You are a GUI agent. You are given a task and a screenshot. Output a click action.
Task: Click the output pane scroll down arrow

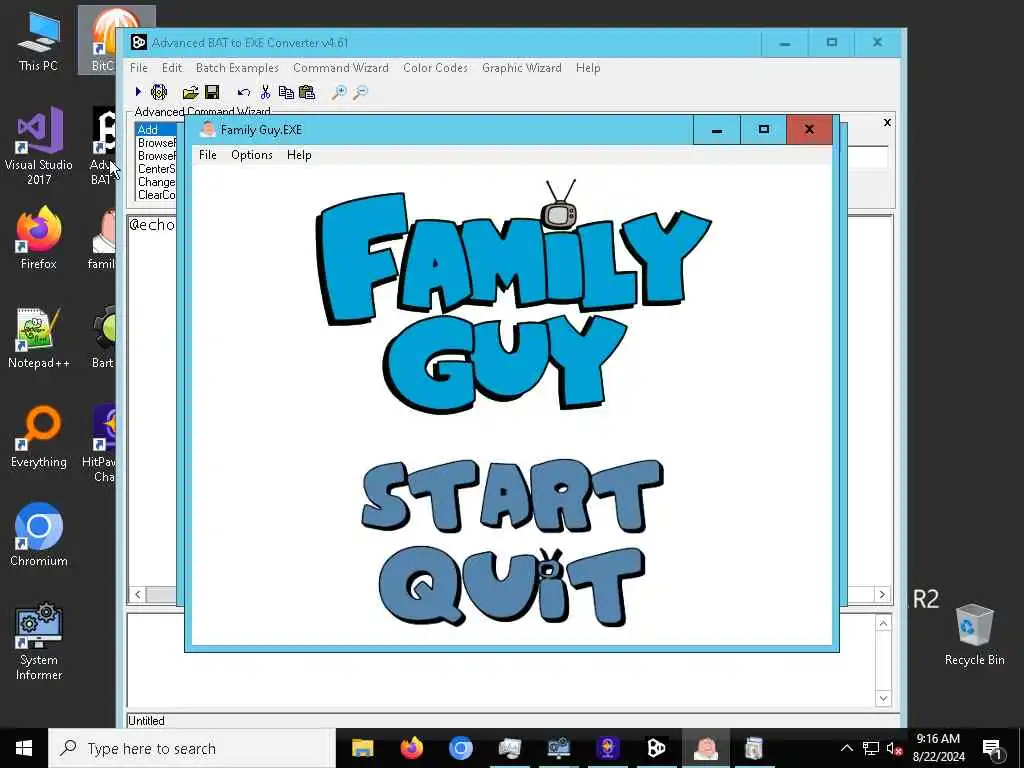pyautogui.click(x=883, y=698)
